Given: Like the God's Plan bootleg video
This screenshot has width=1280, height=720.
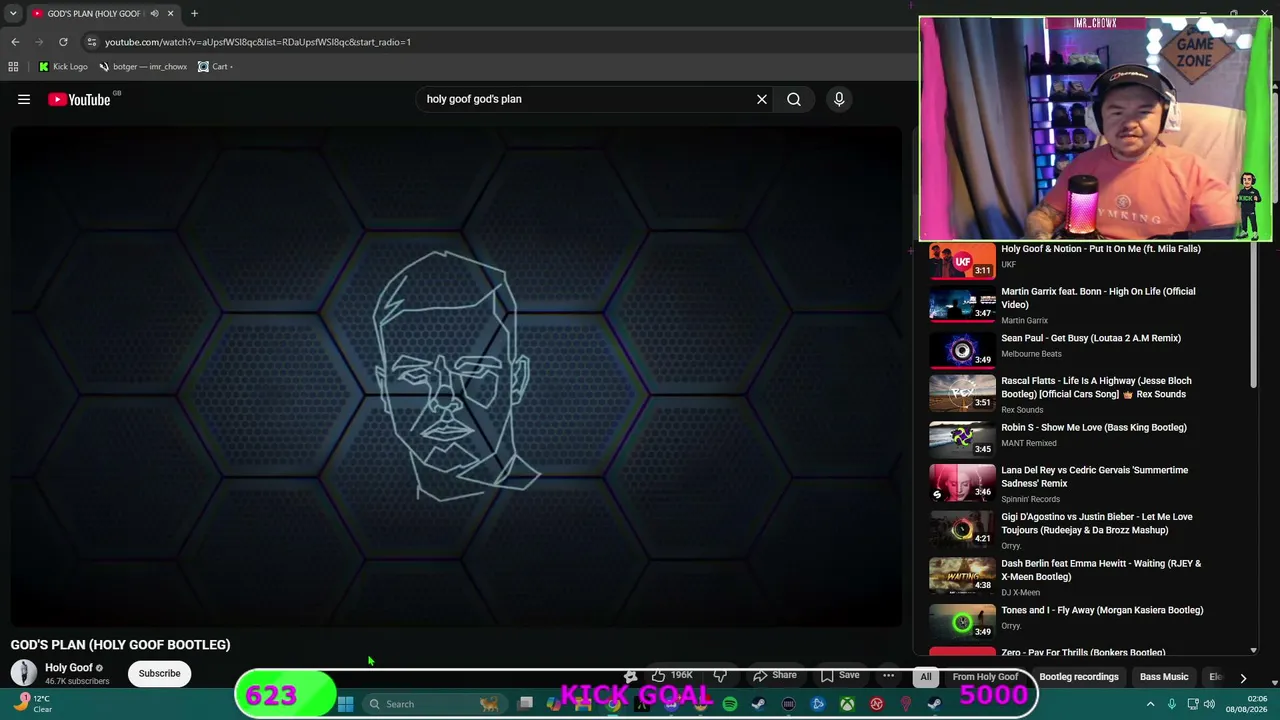Looking at the screenshot, I should tap(673, 676).
